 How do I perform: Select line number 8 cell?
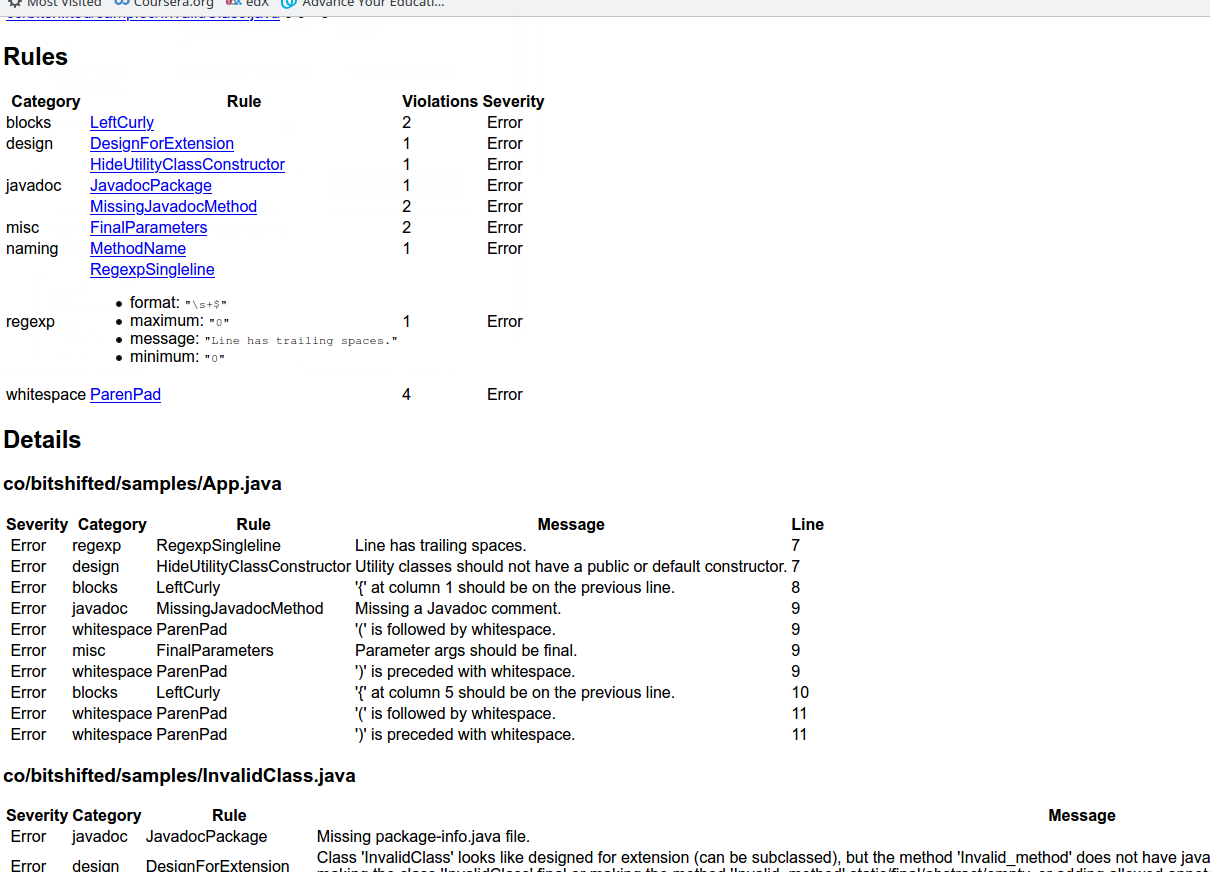click(x=796, y=587)
